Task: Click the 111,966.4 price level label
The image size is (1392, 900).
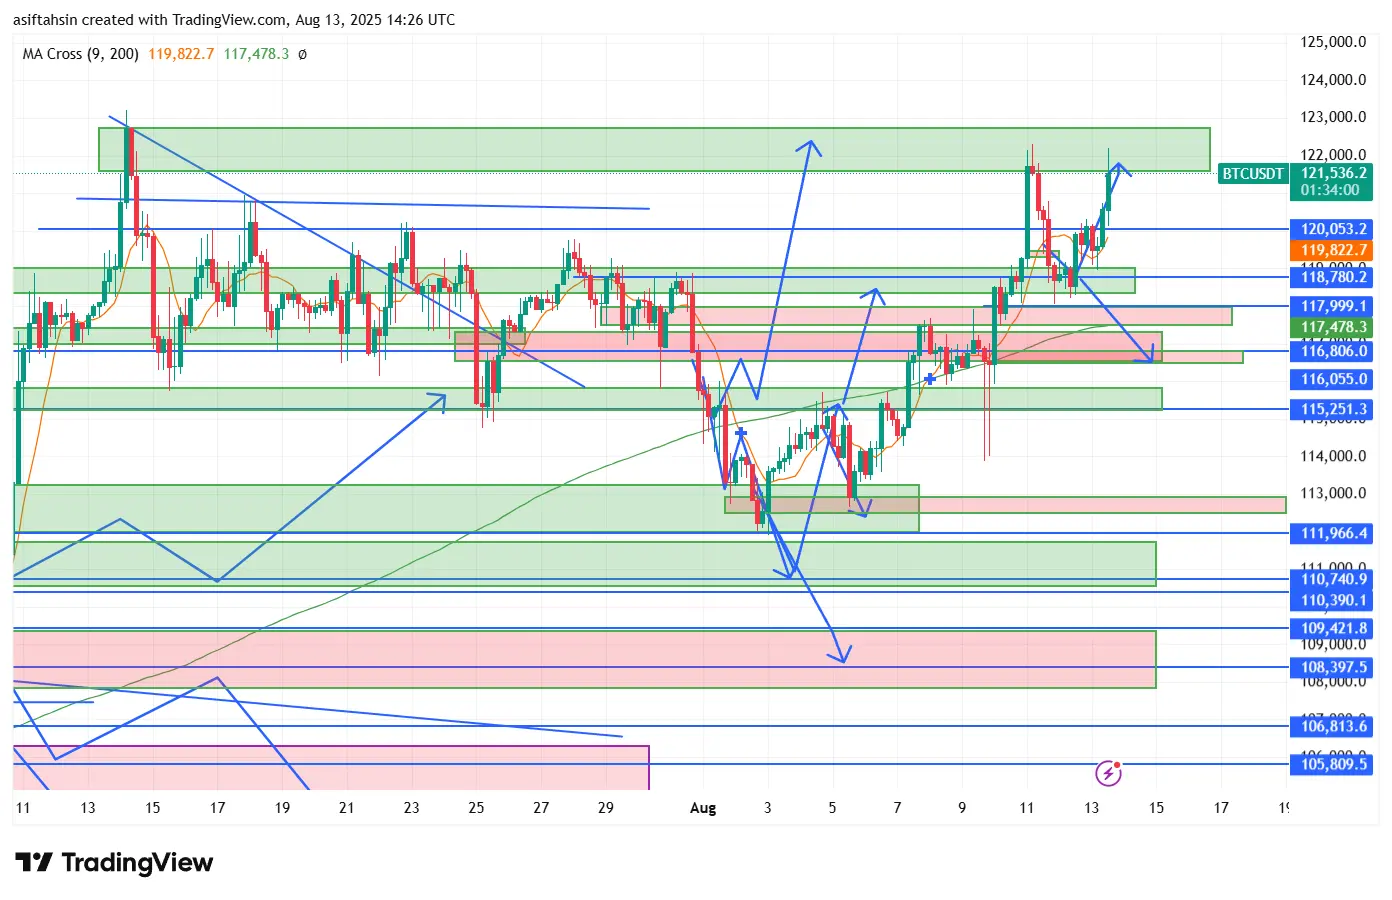Action: pyautogui.click(x=1333, y=533)
